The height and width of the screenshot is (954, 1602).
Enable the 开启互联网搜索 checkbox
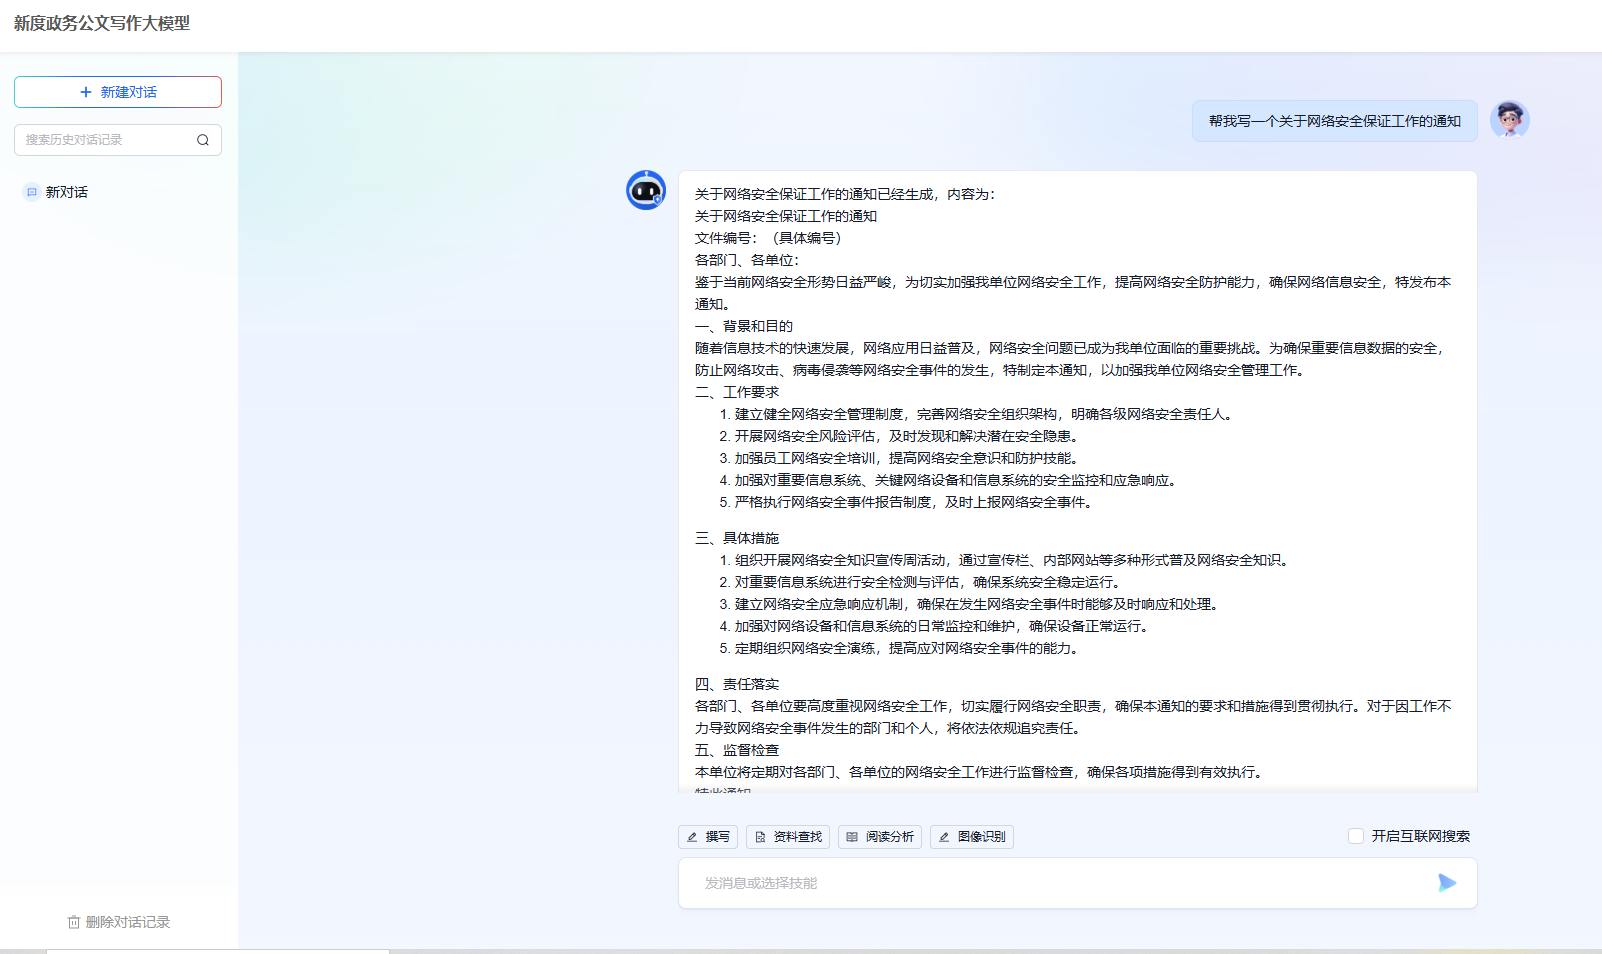(x=1355, y=836)
